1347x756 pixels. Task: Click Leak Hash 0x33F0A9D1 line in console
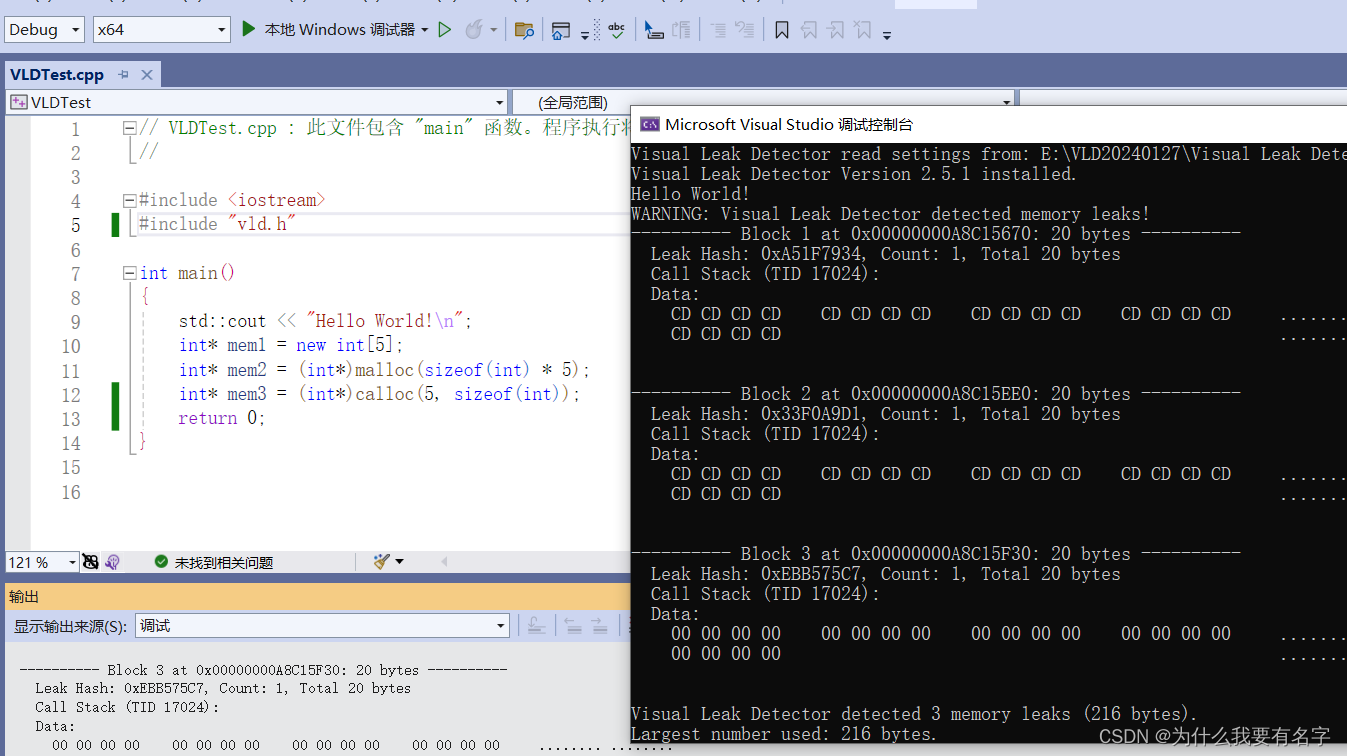pyautogui.click(x=885, y=414)
